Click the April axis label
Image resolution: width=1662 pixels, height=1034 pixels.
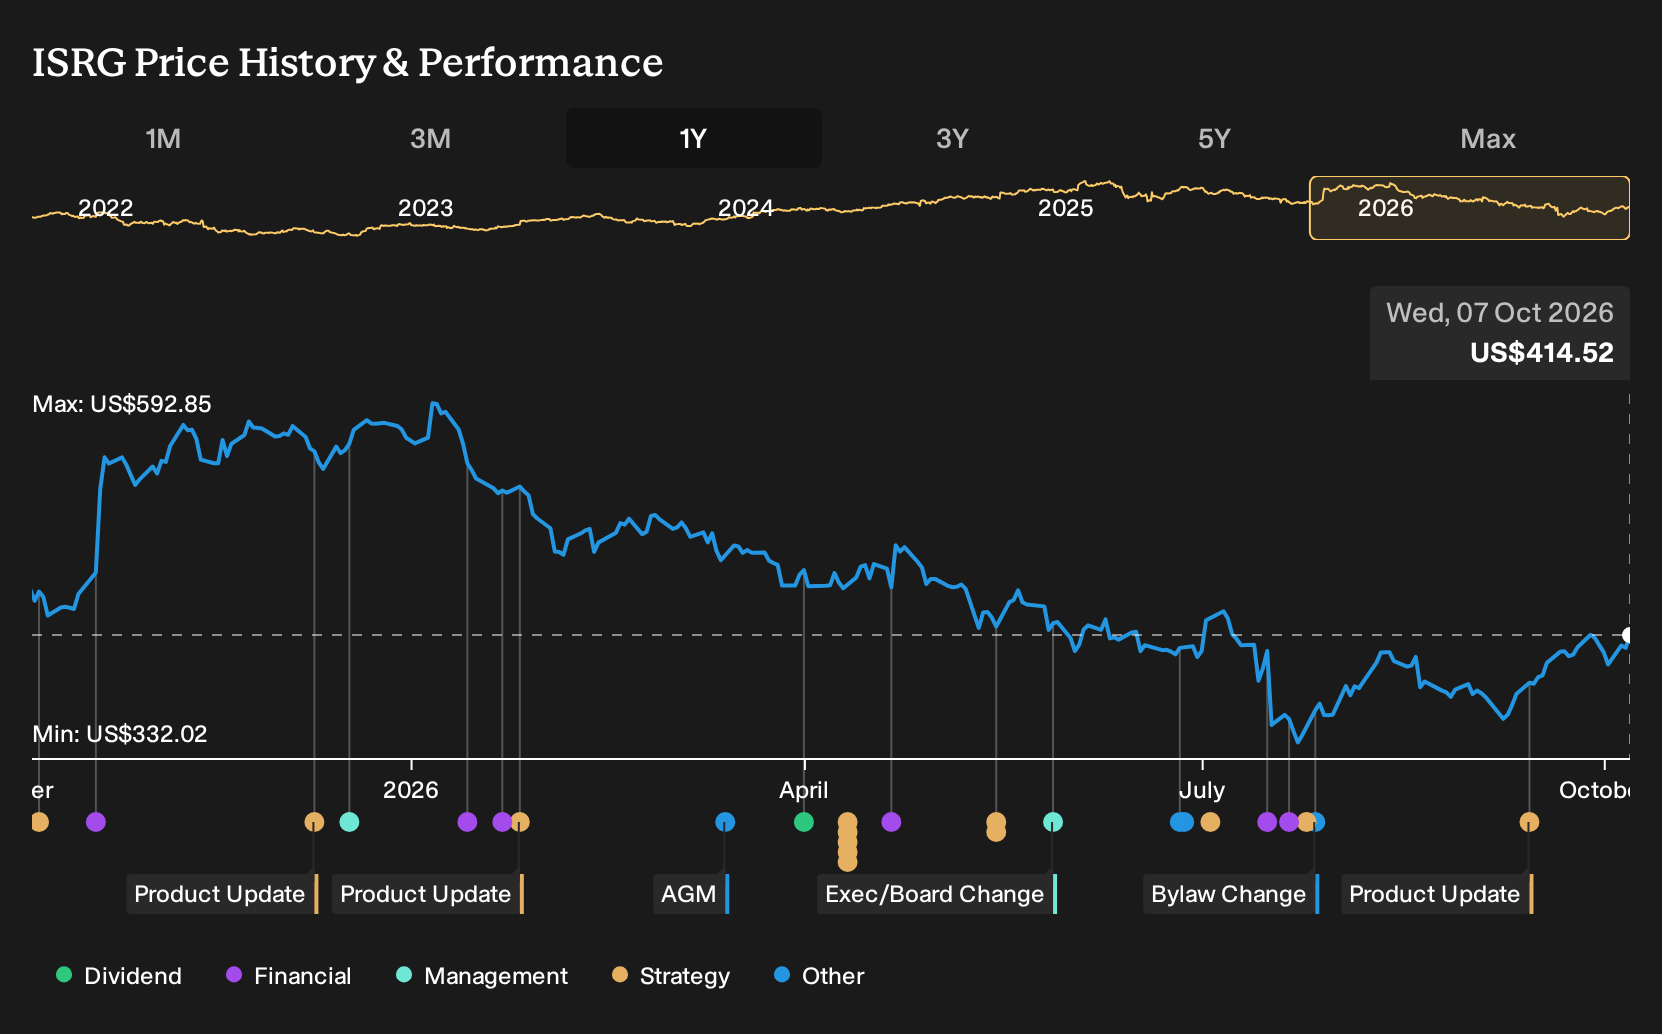pos(804,790)
